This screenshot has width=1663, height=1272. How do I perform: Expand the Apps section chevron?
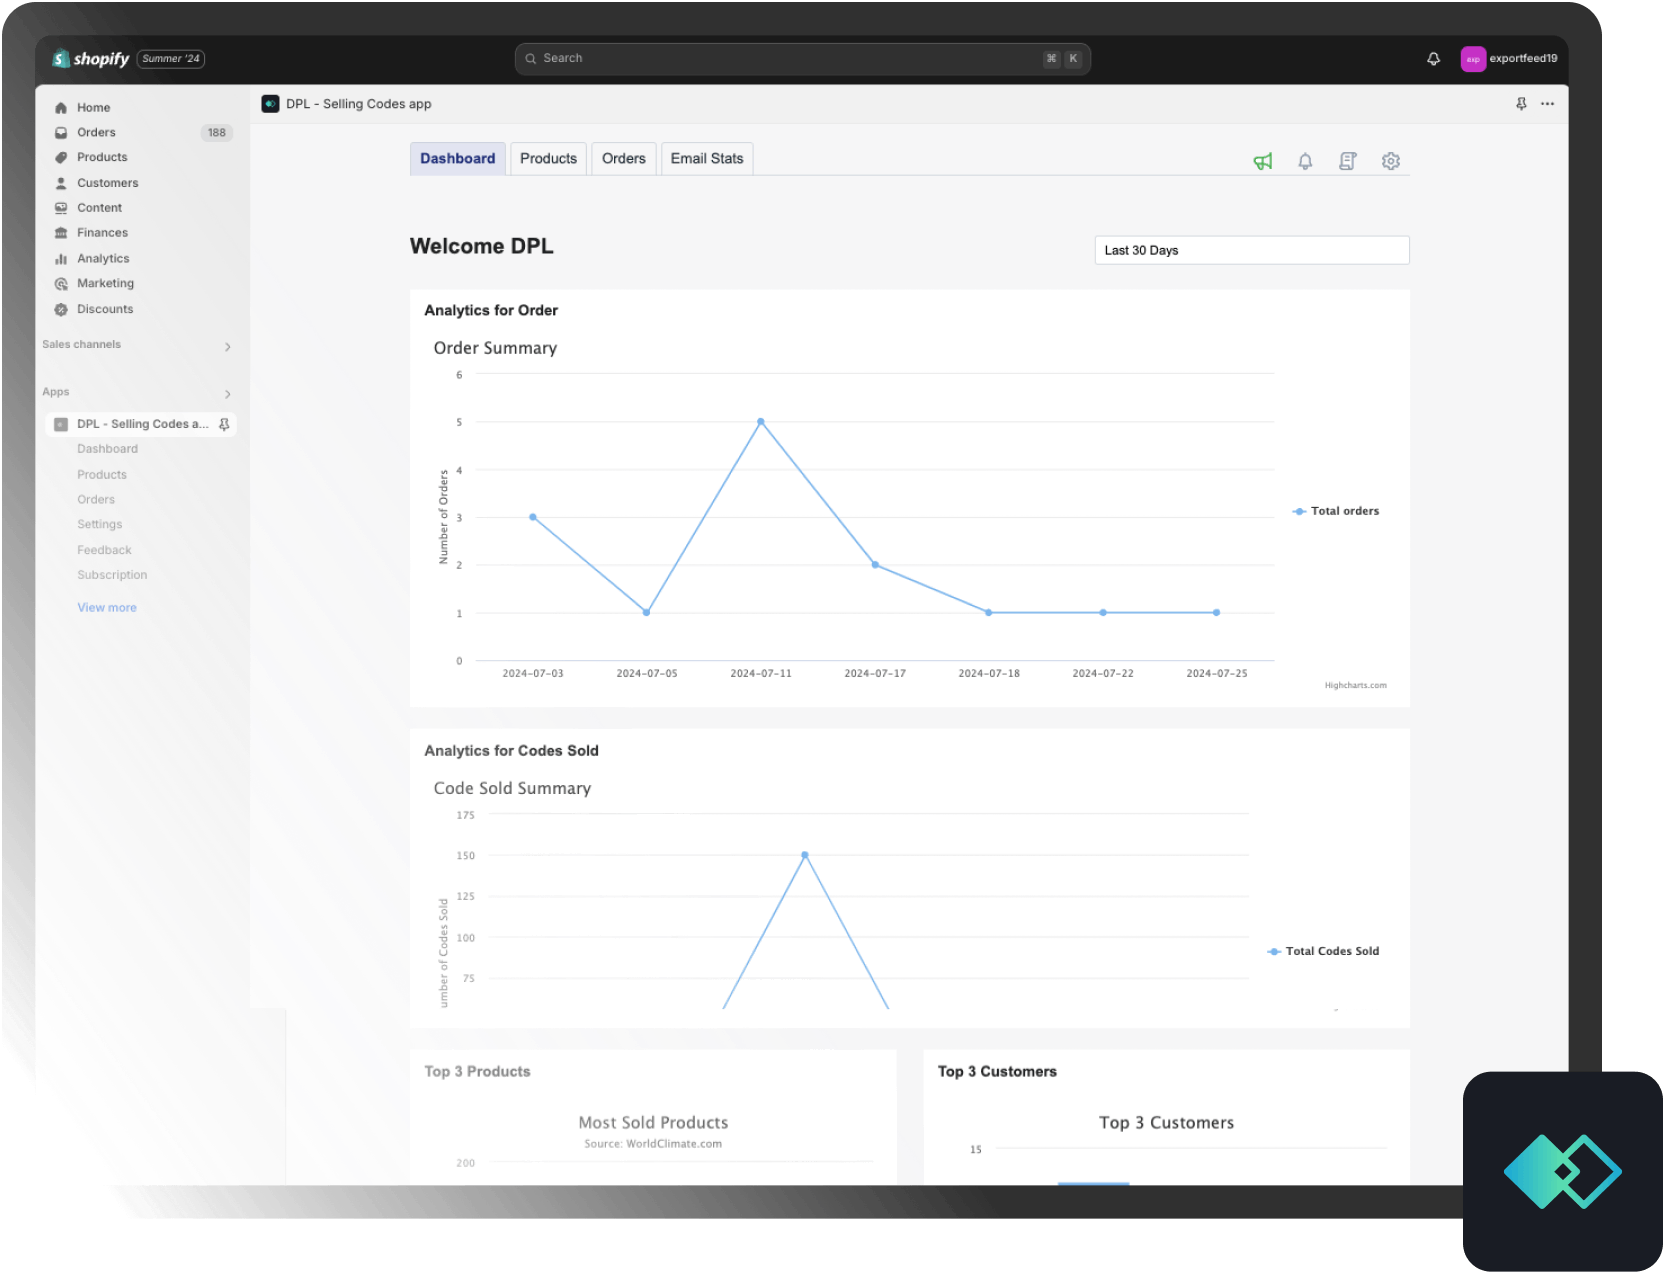pos(227,394)
